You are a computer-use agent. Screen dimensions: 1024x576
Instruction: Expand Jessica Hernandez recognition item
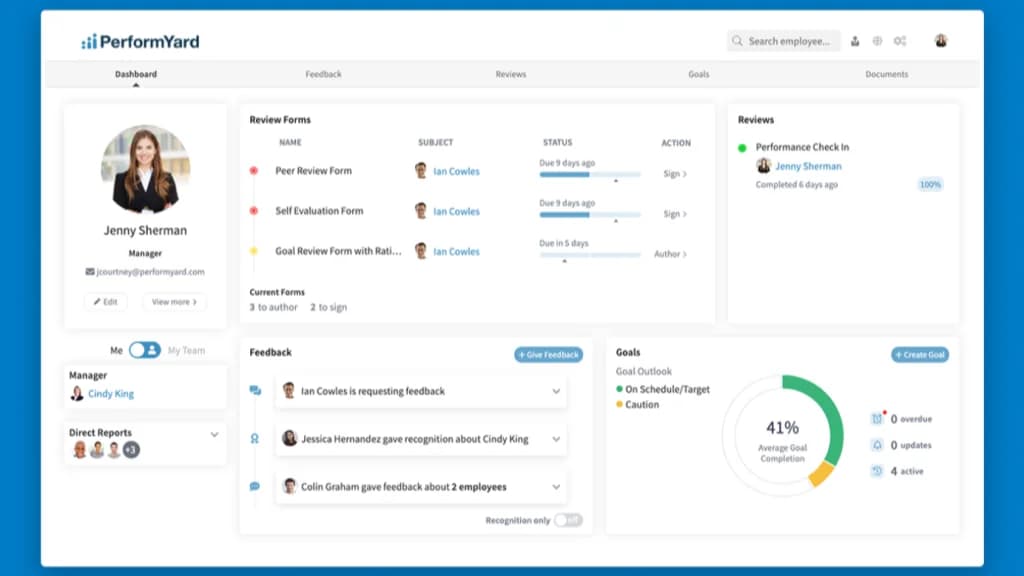click(x=556, y=439)
